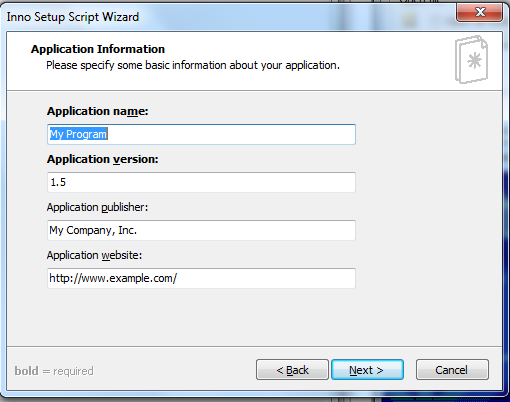
Task: Focus the Application version field showing 1.5
Action: tap(201, 182)
